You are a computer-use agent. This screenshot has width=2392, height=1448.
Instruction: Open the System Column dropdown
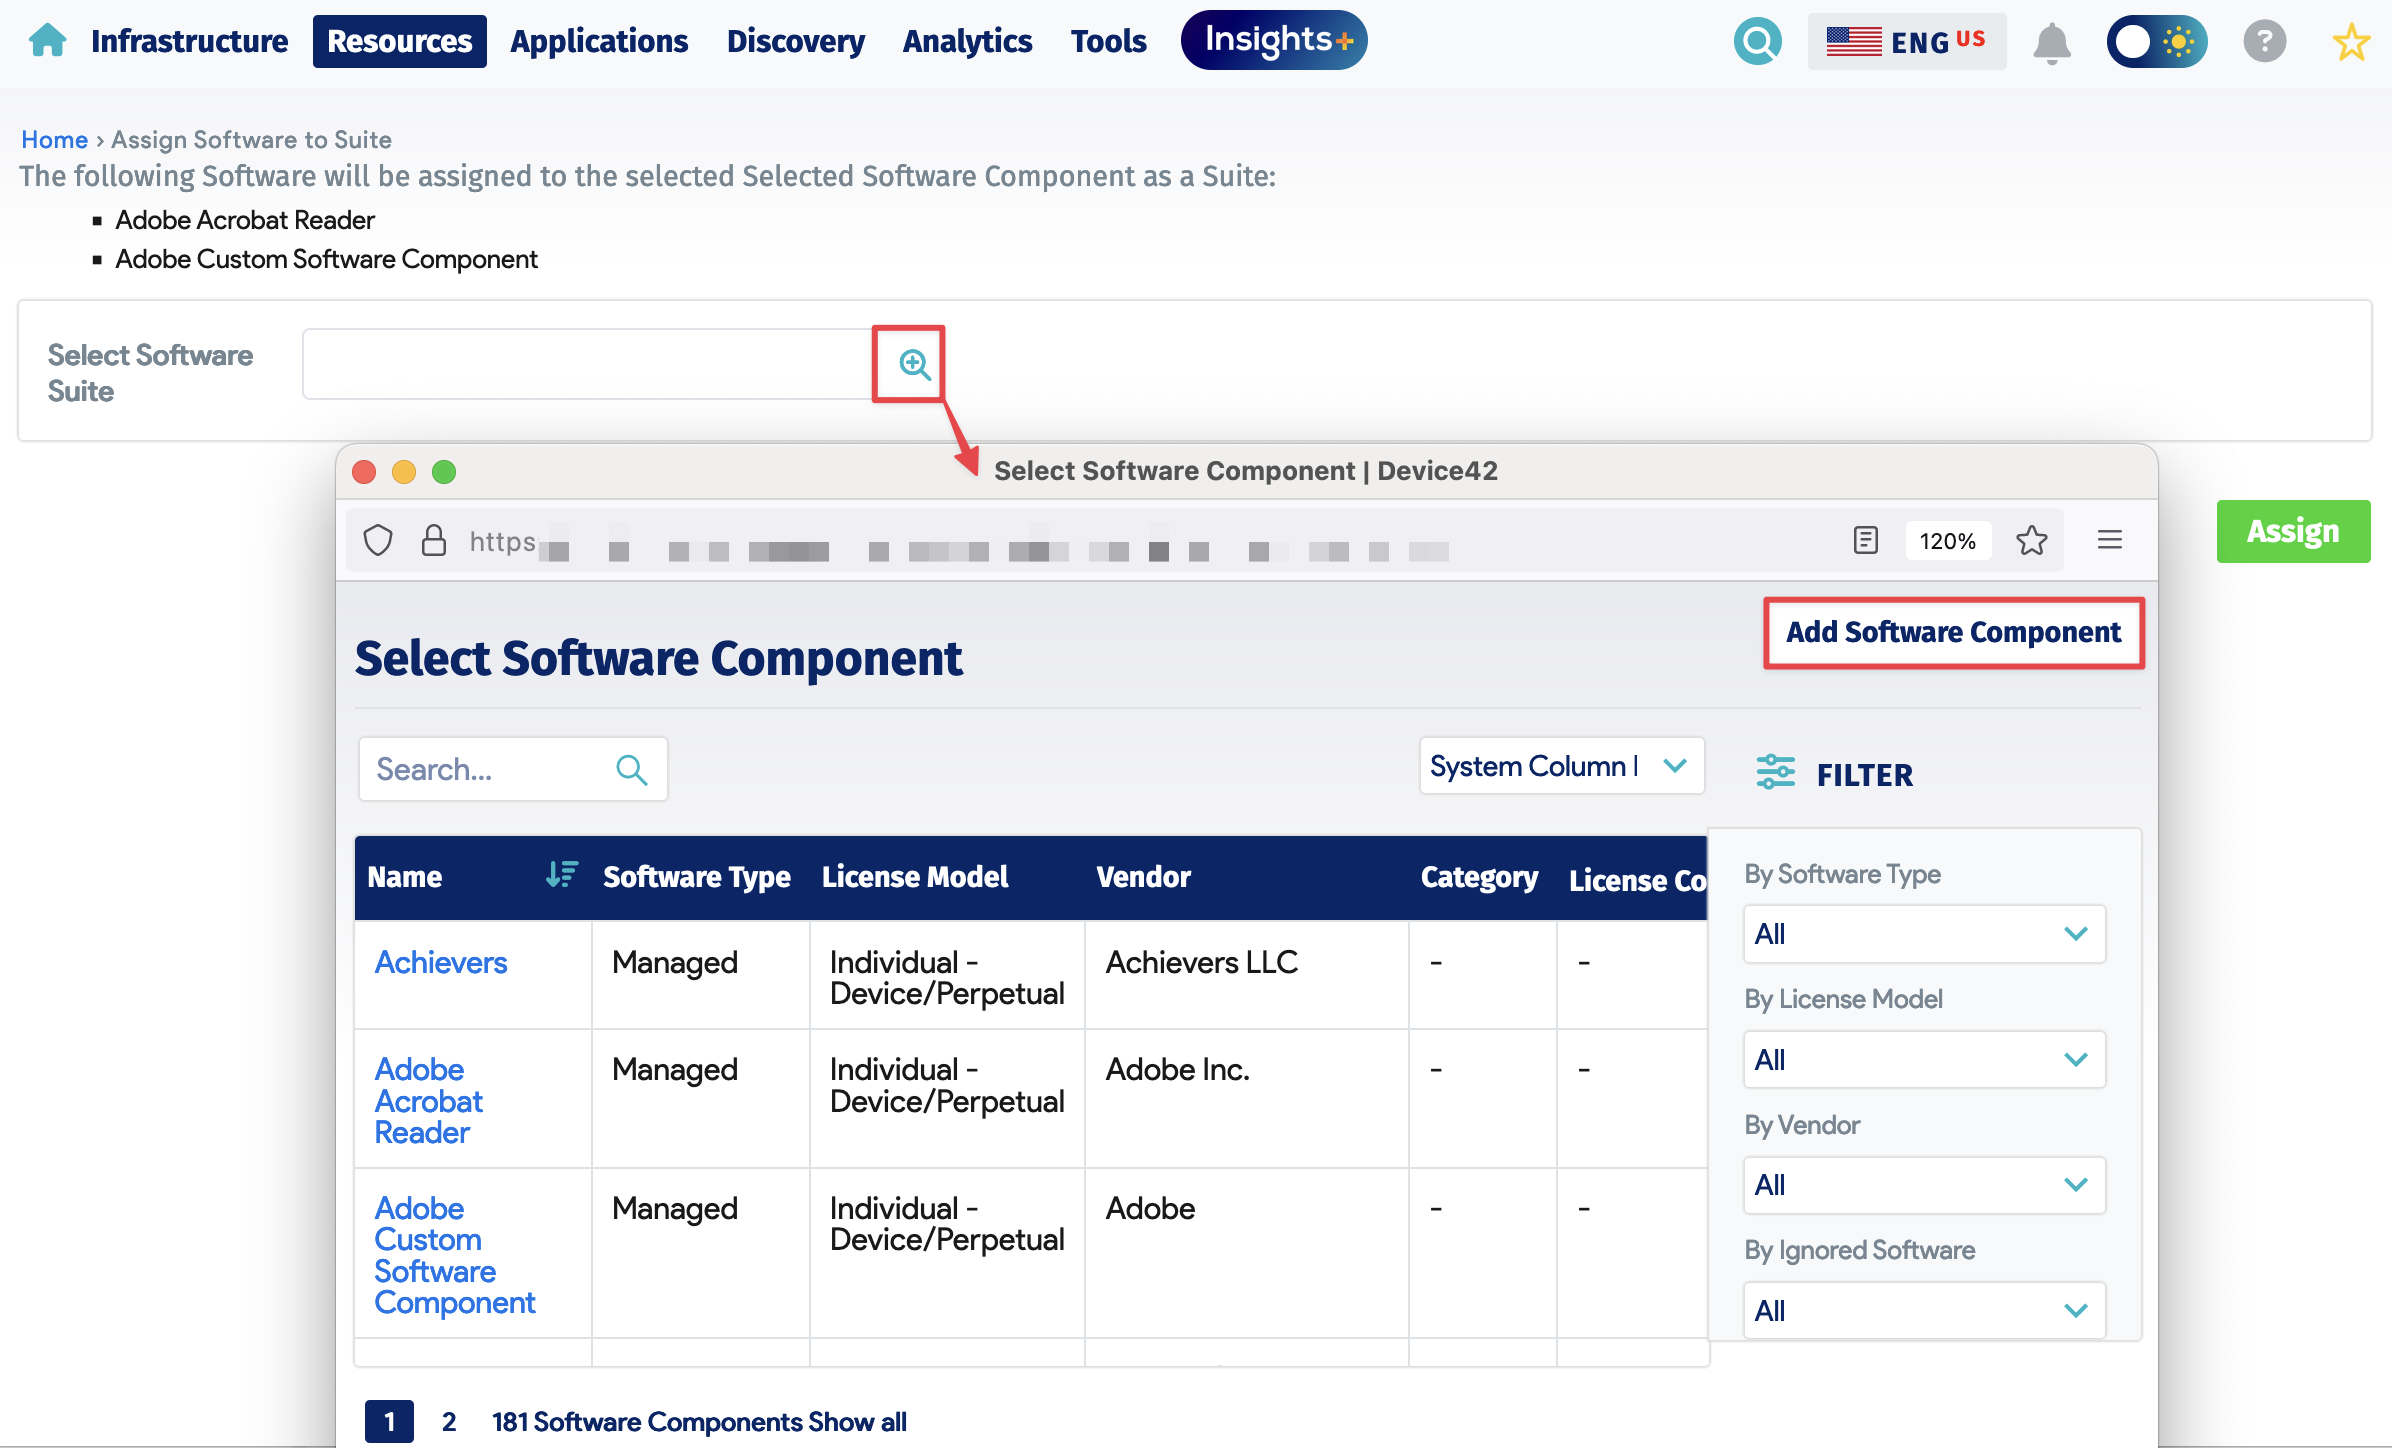1560,766
